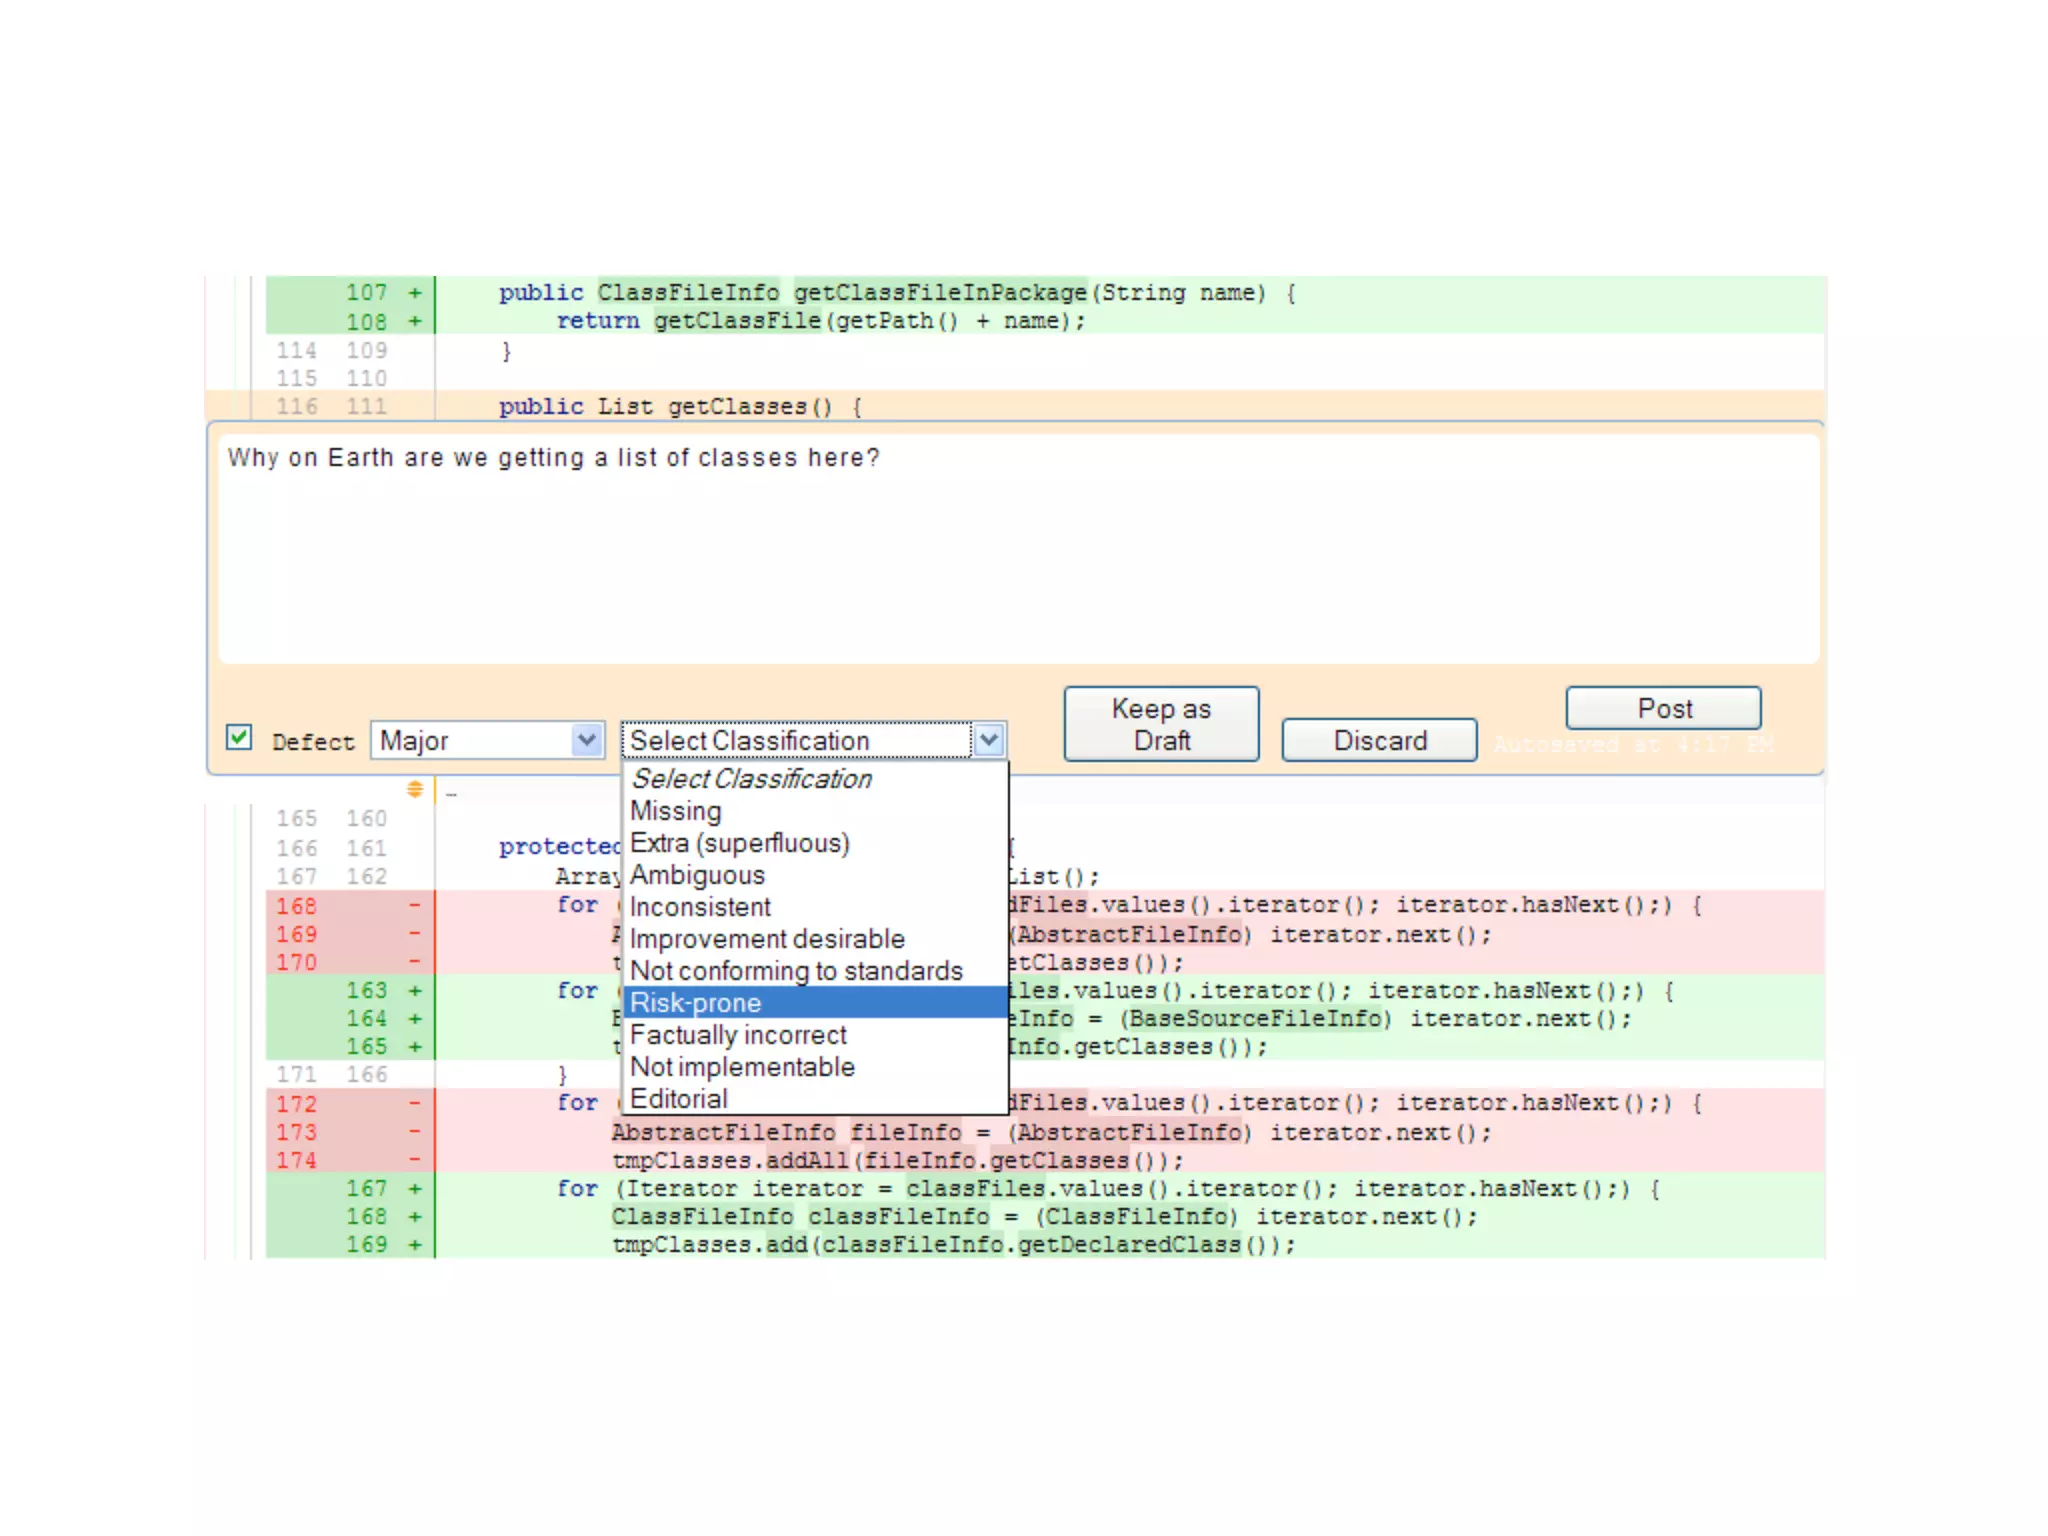Uncheck the Defect checkbox
This screenshot has height=1536, width=2048.
click(239, 738)
